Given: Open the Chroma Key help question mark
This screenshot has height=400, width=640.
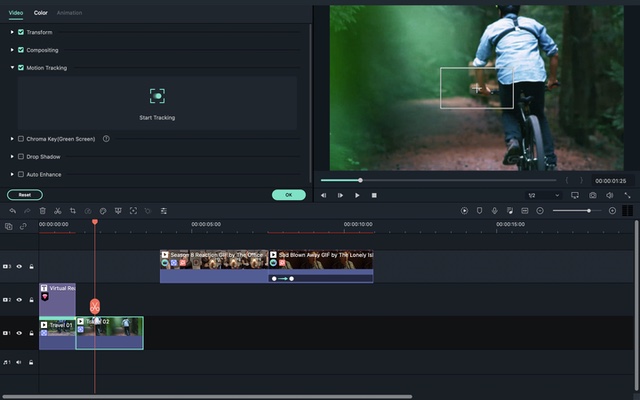Looking at the screenshot, I should coord(106,139).
